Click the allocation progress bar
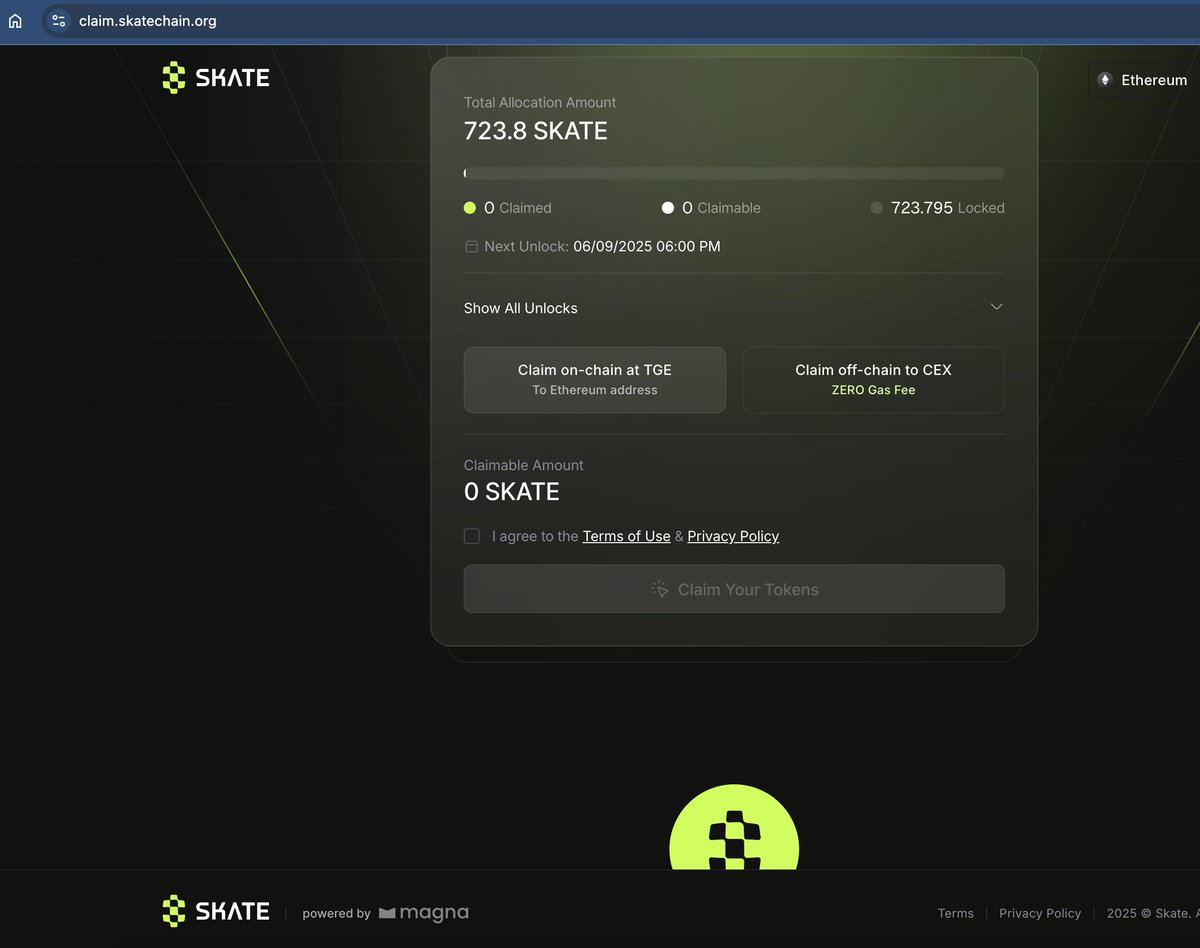Image resolution: width=1200 pixels, height=948 pixels. [x=734, y=173]
